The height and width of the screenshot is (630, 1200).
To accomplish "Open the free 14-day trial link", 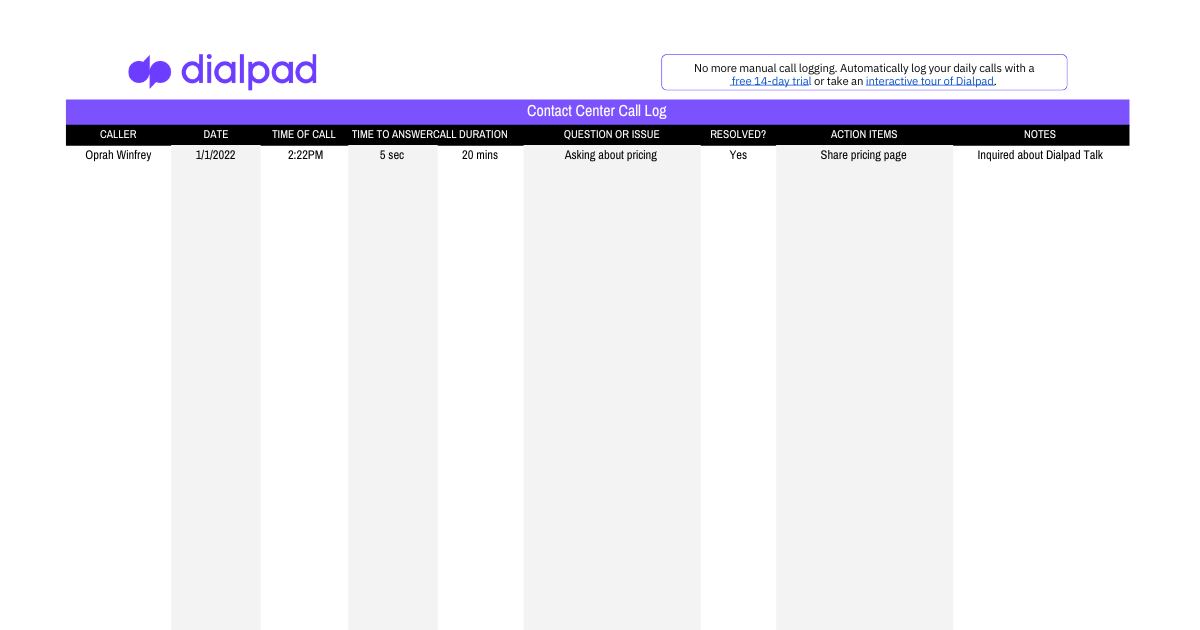I will [x=770, y=81].
